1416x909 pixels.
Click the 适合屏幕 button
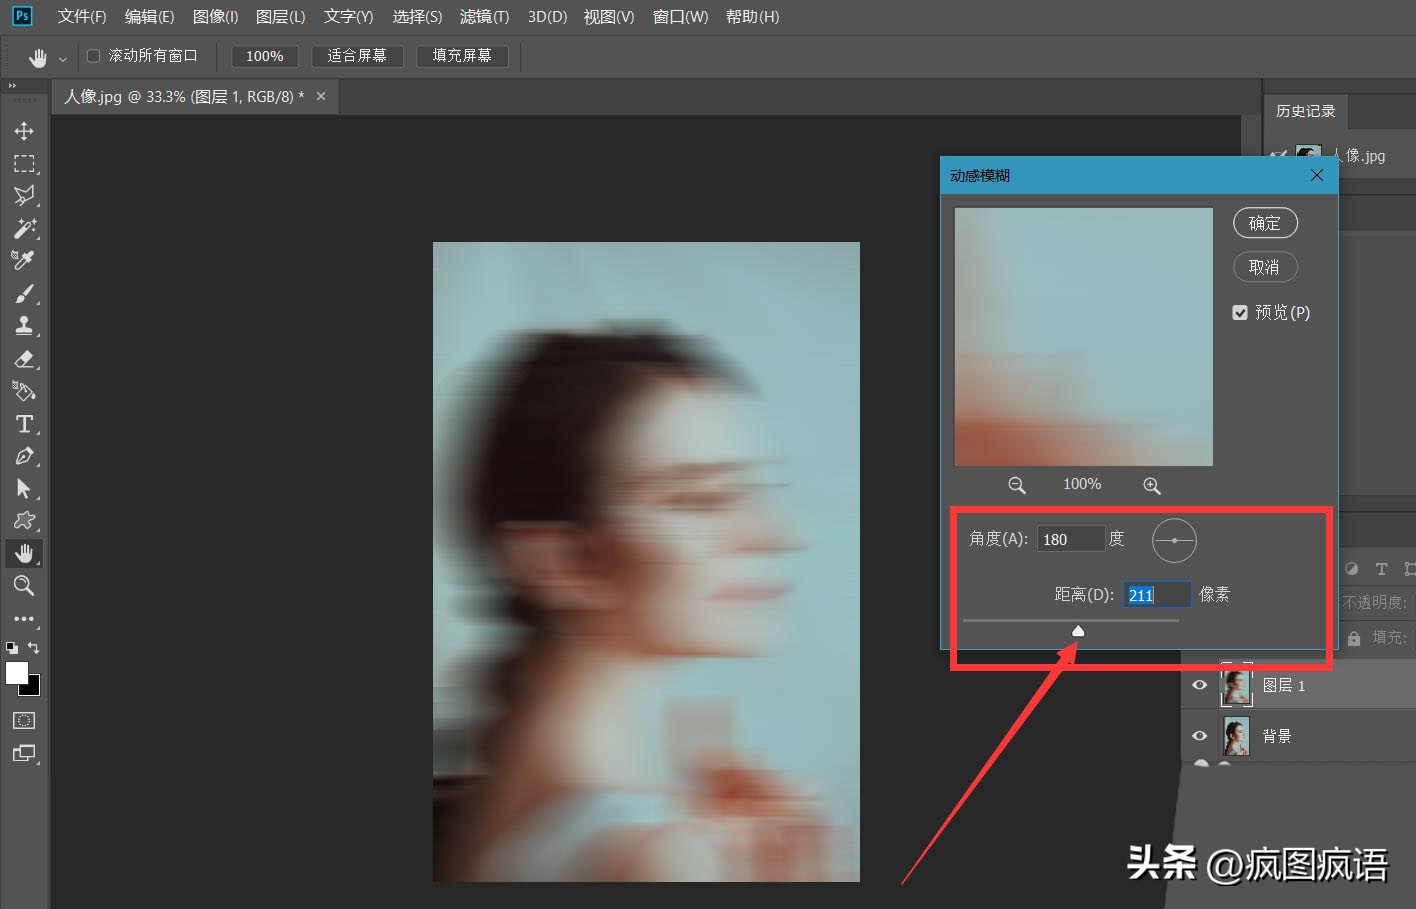coord(357,56)
